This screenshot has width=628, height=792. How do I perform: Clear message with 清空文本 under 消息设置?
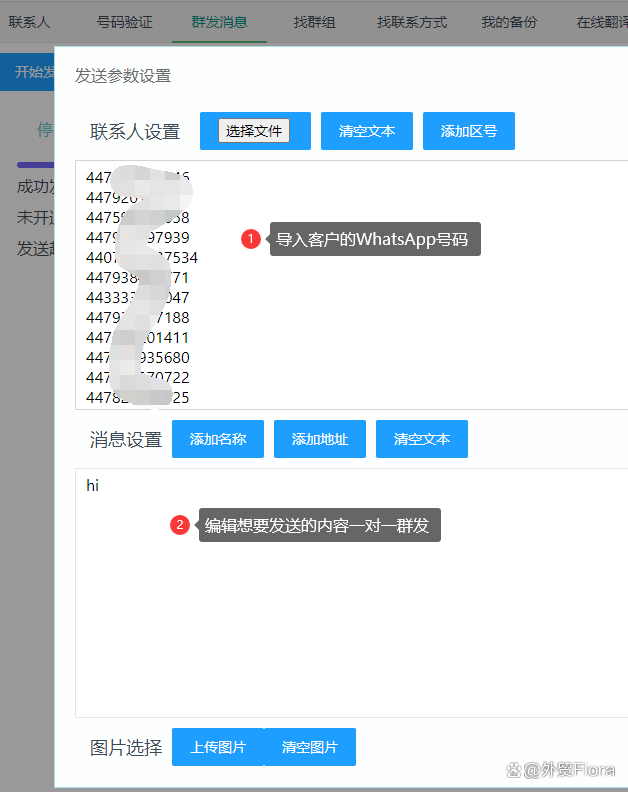422,439
